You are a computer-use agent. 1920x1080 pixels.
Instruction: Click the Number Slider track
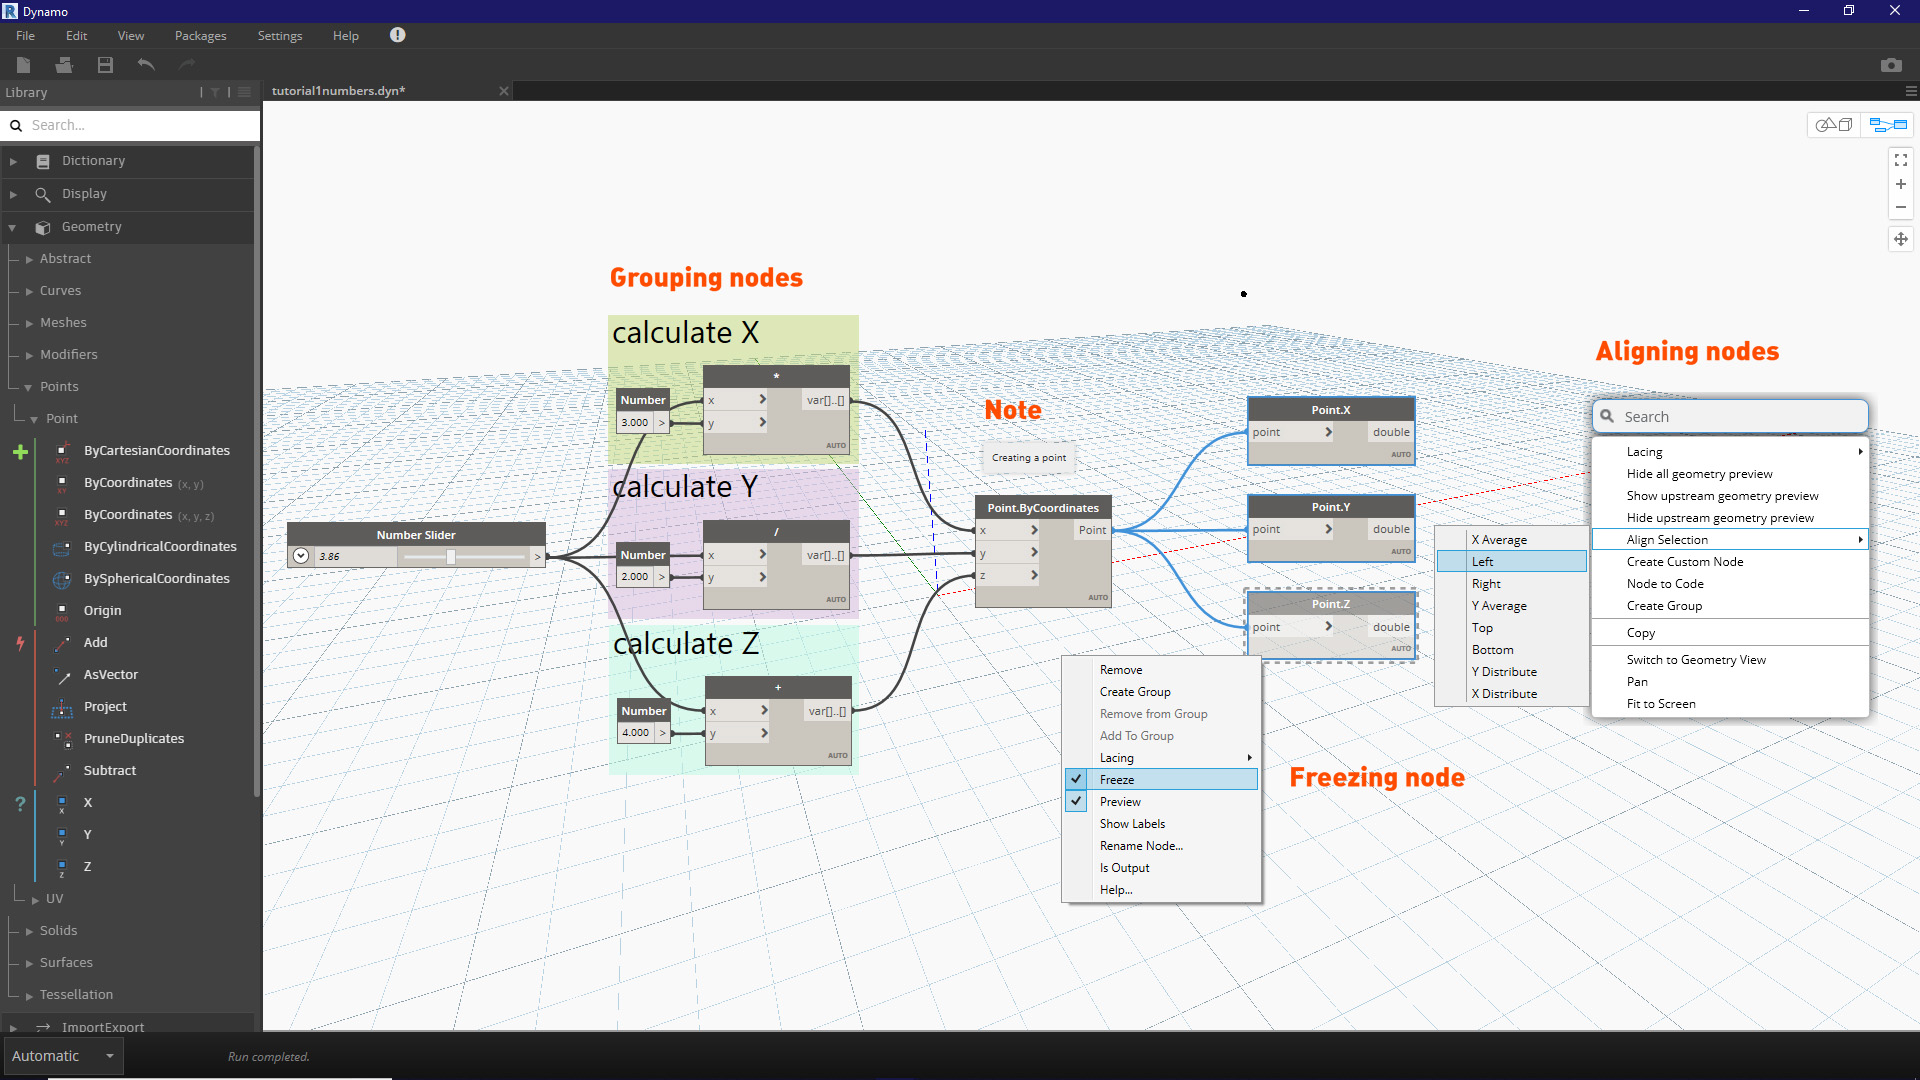point(465,557)
